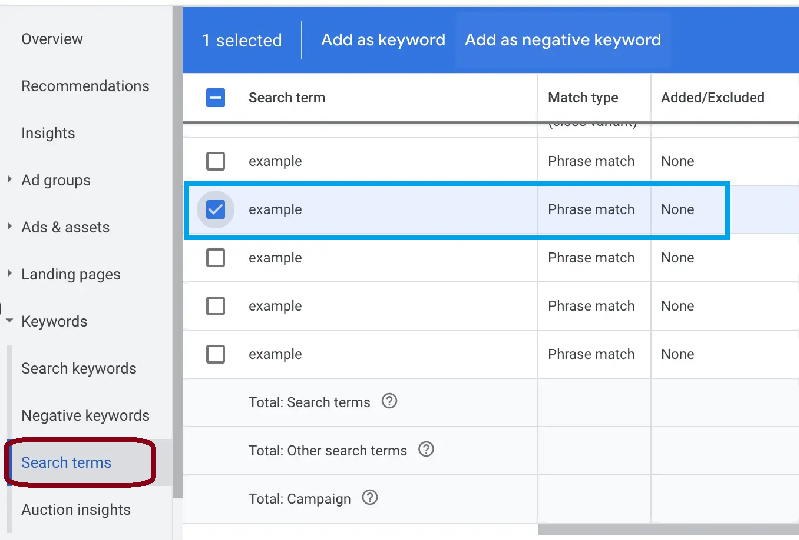Click 'None' in the selected row
Image resolution: width=799 pixels, height=540 pixels.
[677, 209]
